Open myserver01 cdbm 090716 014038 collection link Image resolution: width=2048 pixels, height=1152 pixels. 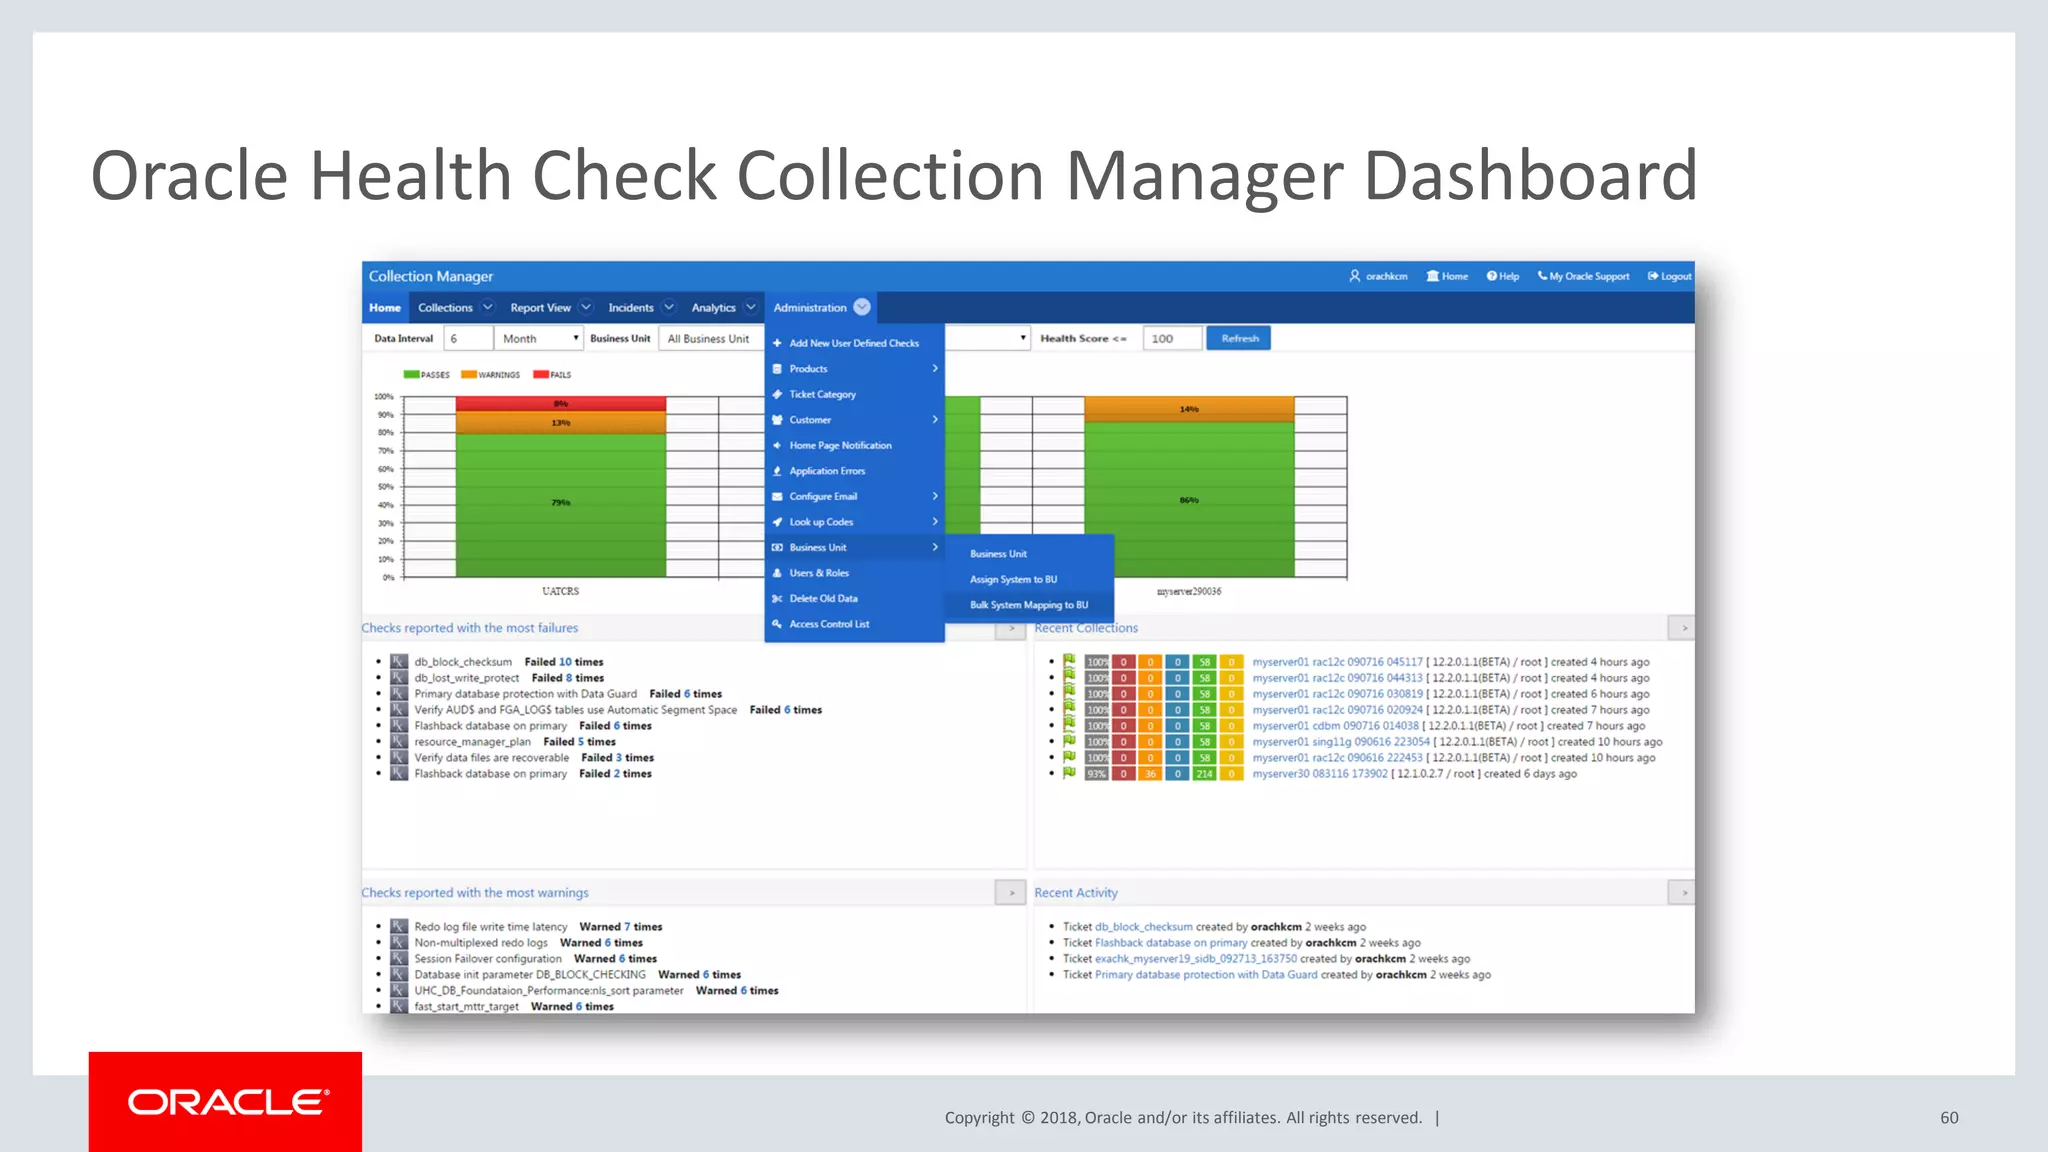click(1335, 726)
